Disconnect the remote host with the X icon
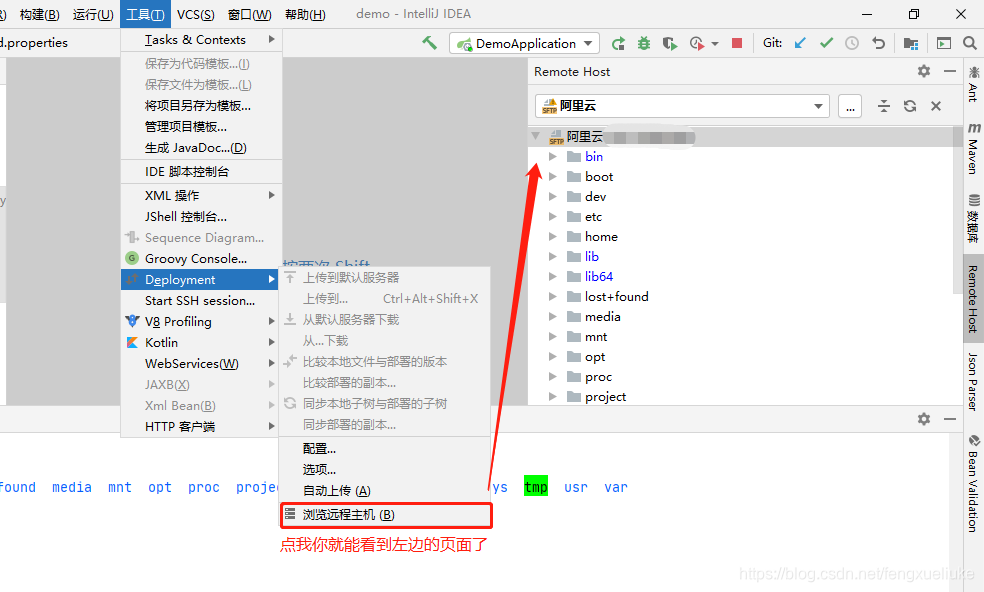 coord(936,106)
